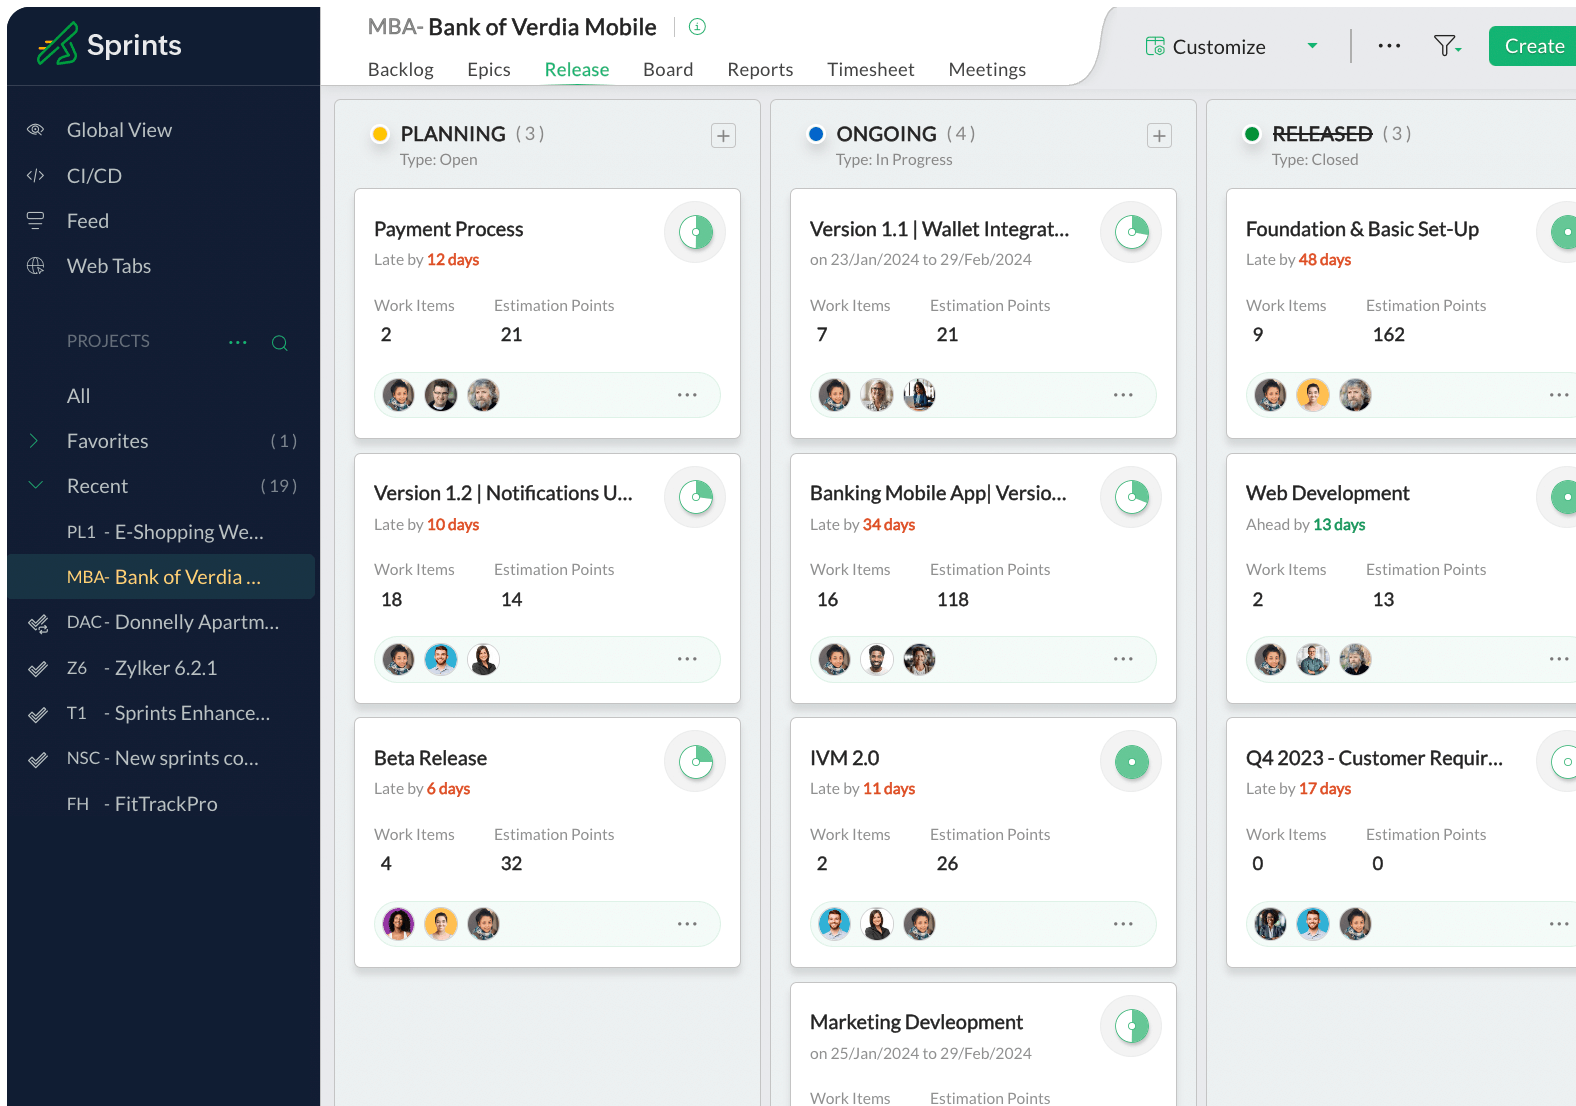Click the '48 days' late label

tap(1324, 260)
